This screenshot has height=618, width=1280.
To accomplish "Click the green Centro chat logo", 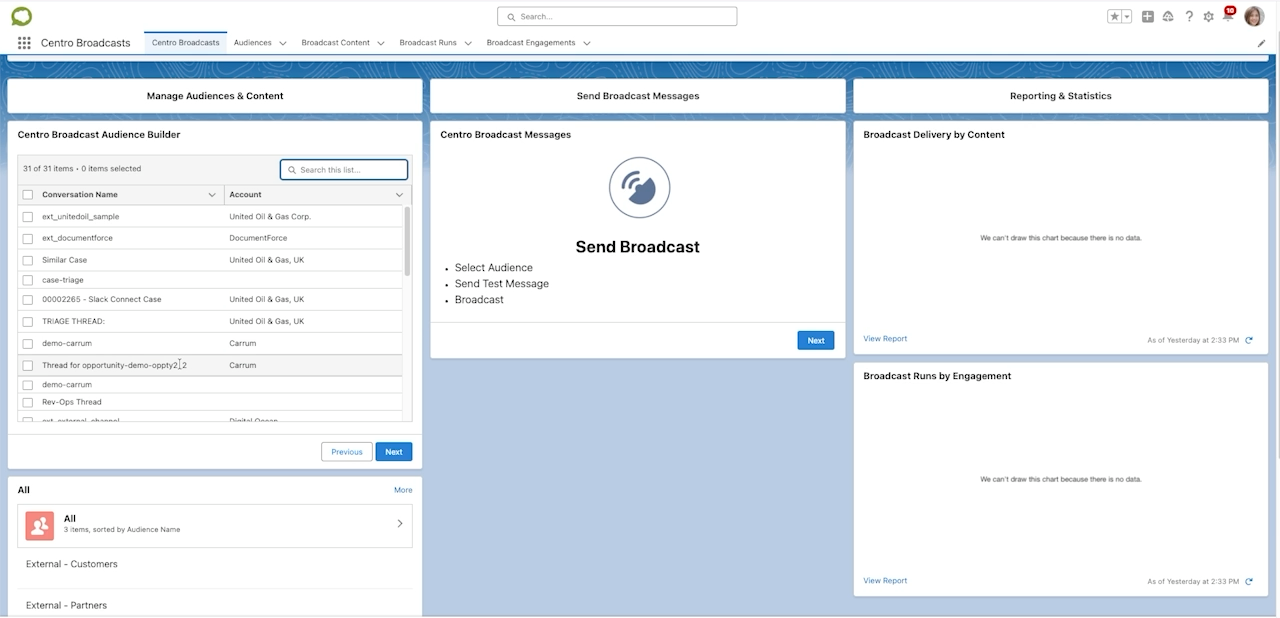I will point(21,16).
